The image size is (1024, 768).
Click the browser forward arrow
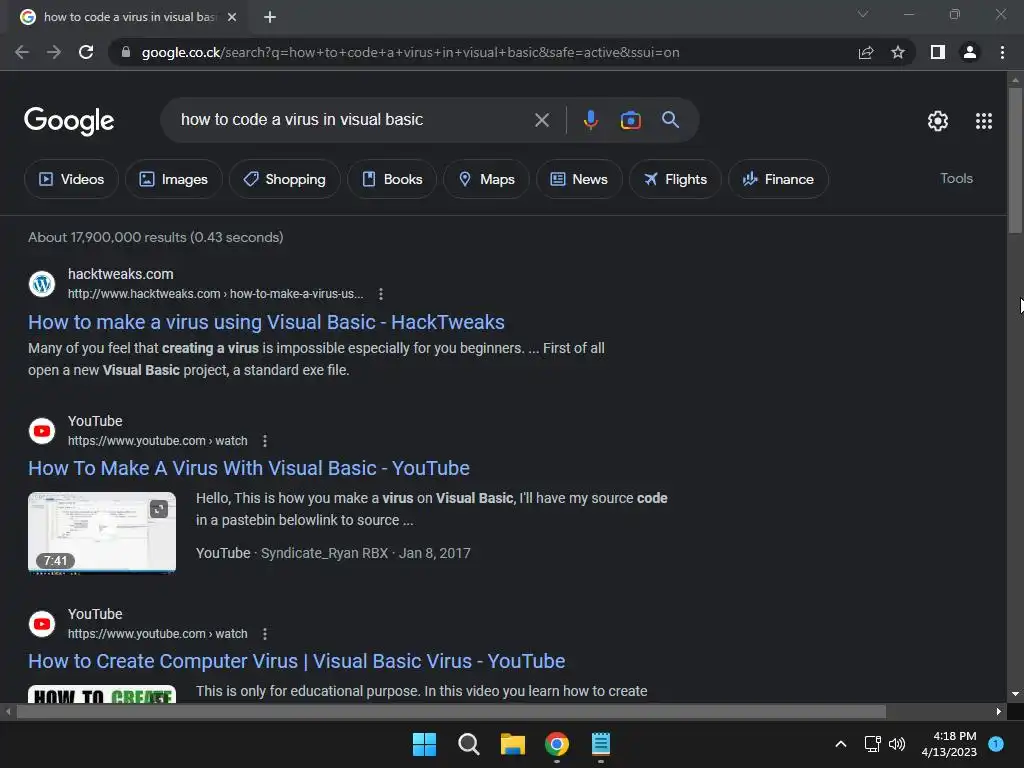tap(54, 52)
